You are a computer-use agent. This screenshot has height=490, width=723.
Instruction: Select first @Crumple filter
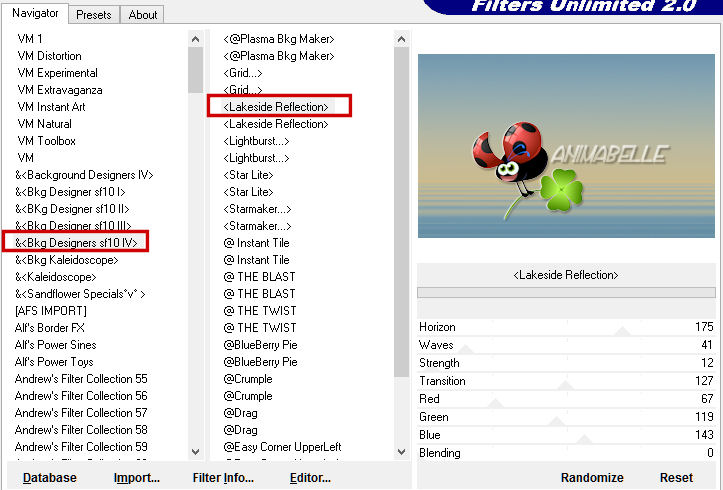click(x=248, y=379)
